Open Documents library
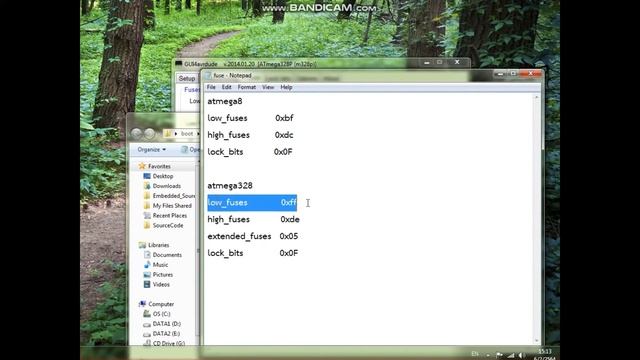The width and height of the screenshot is (640, 360). pos(167,255)
